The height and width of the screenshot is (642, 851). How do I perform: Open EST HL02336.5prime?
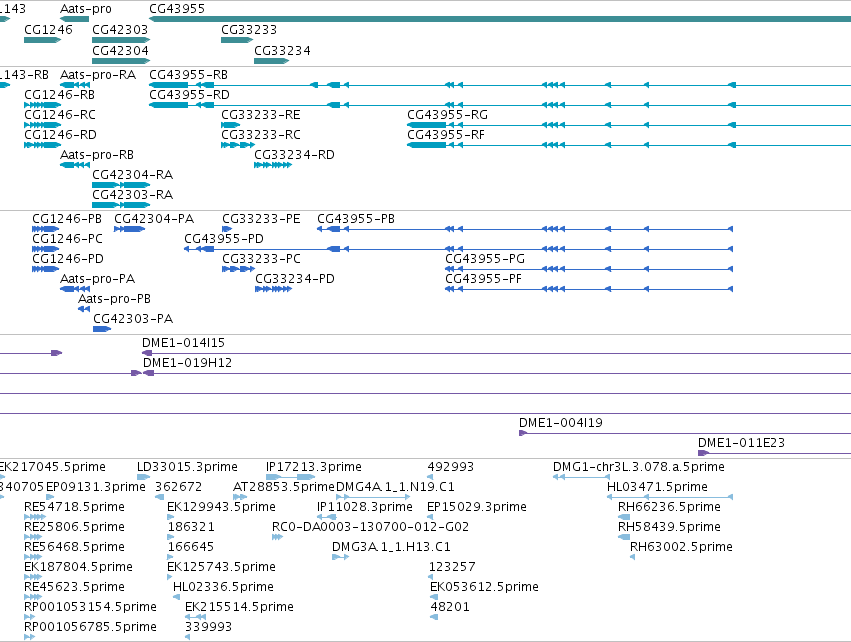click(x=176, y=597)
